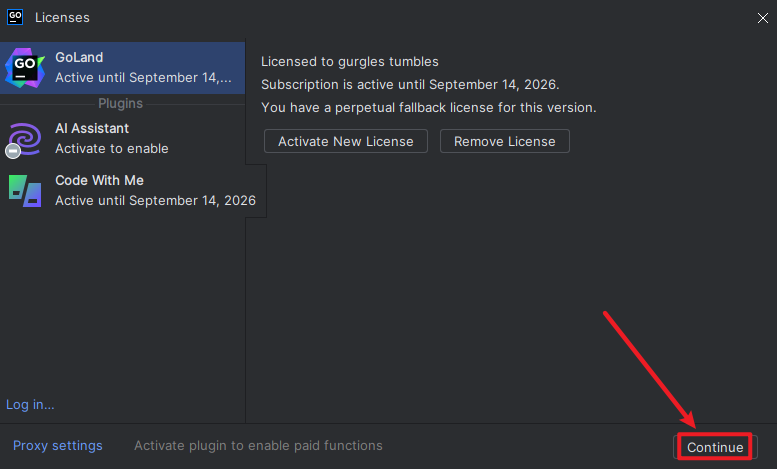Click the Remove License button

pos(505,141)
